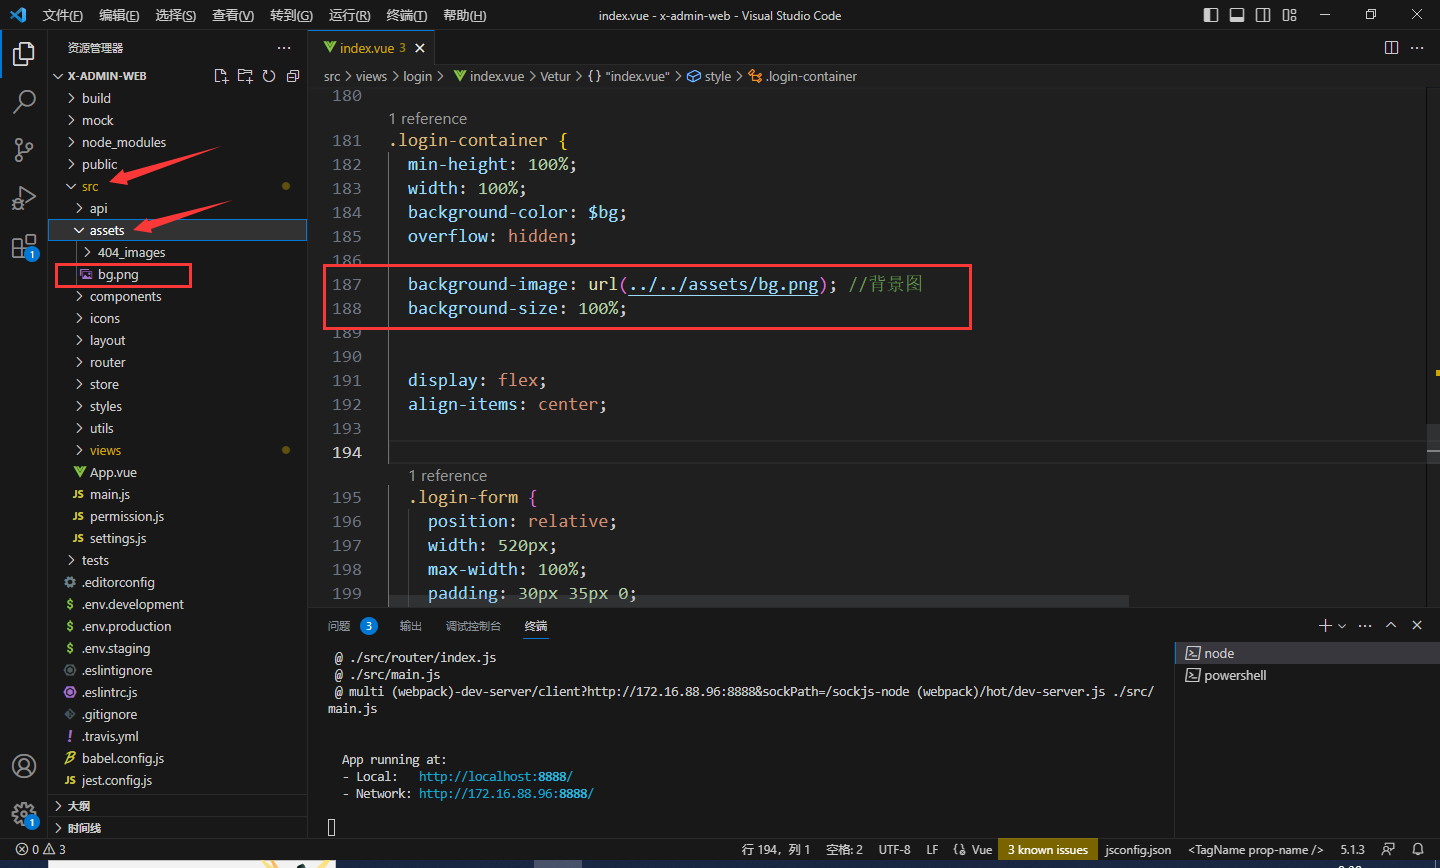Toggle the primary side bar

[x=1211, y=15]
